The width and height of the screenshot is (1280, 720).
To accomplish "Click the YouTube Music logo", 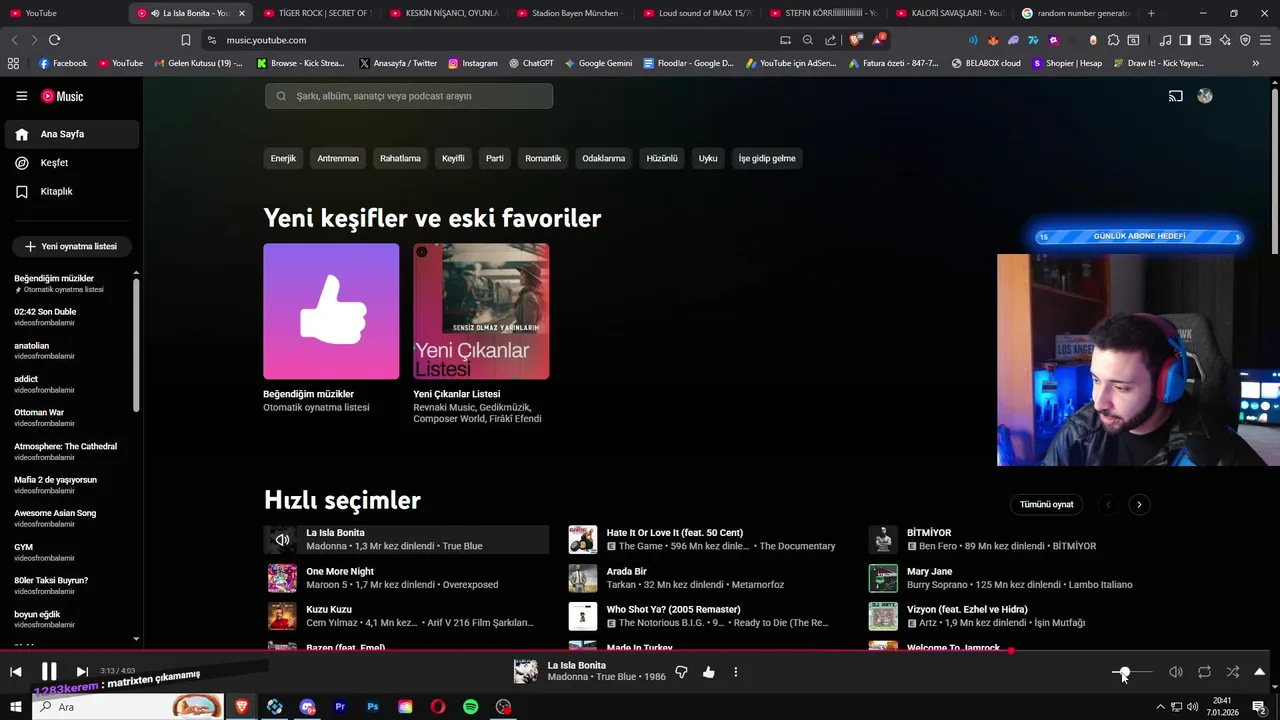I will [x=62, y=96].
